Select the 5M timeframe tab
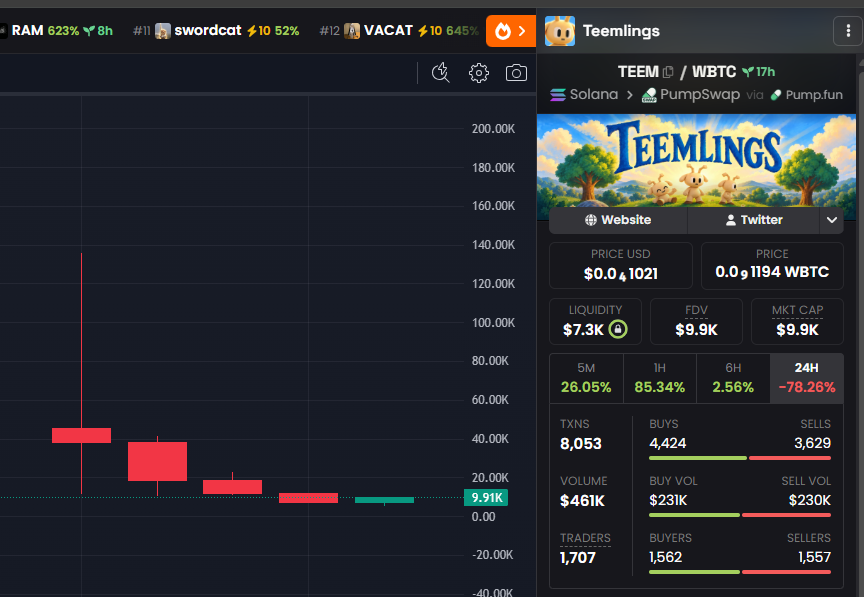Screen dimensions: 864x597 [586, 379]
